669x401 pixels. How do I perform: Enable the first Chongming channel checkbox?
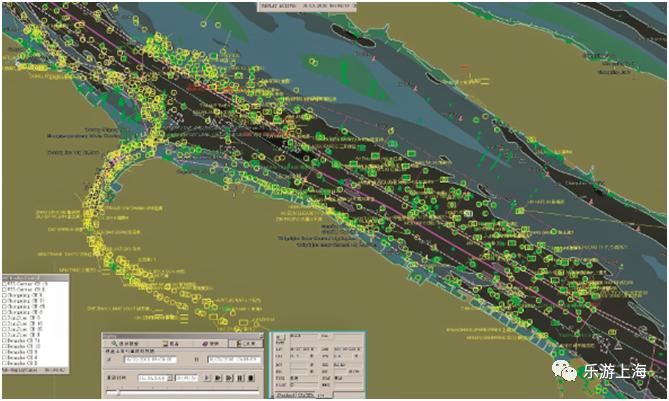pyautogui.click(x=5, y=295)
